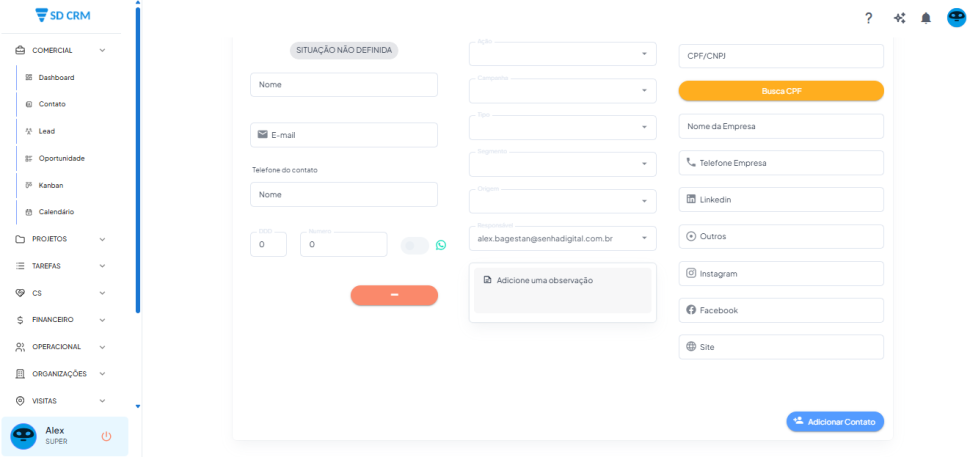Click the user avatar in top bar
Screen dimensions: 970x457
pos(956,18)
